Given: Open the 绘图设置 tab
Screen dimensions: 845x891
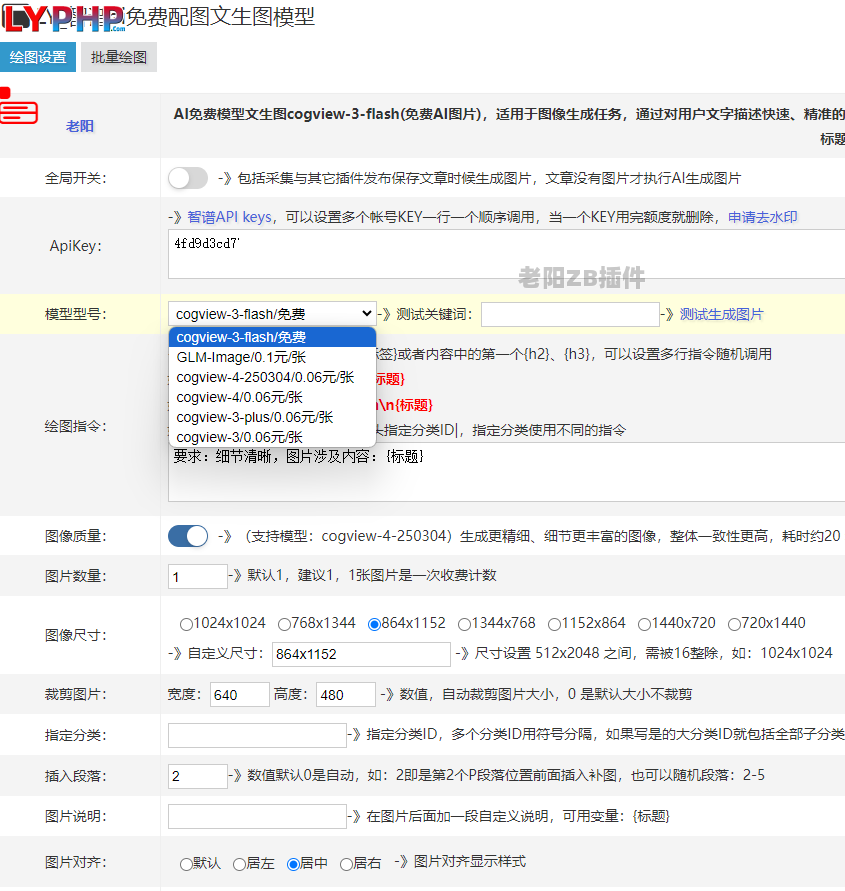Looking at the screenshot, I should (x=38, y=57).
